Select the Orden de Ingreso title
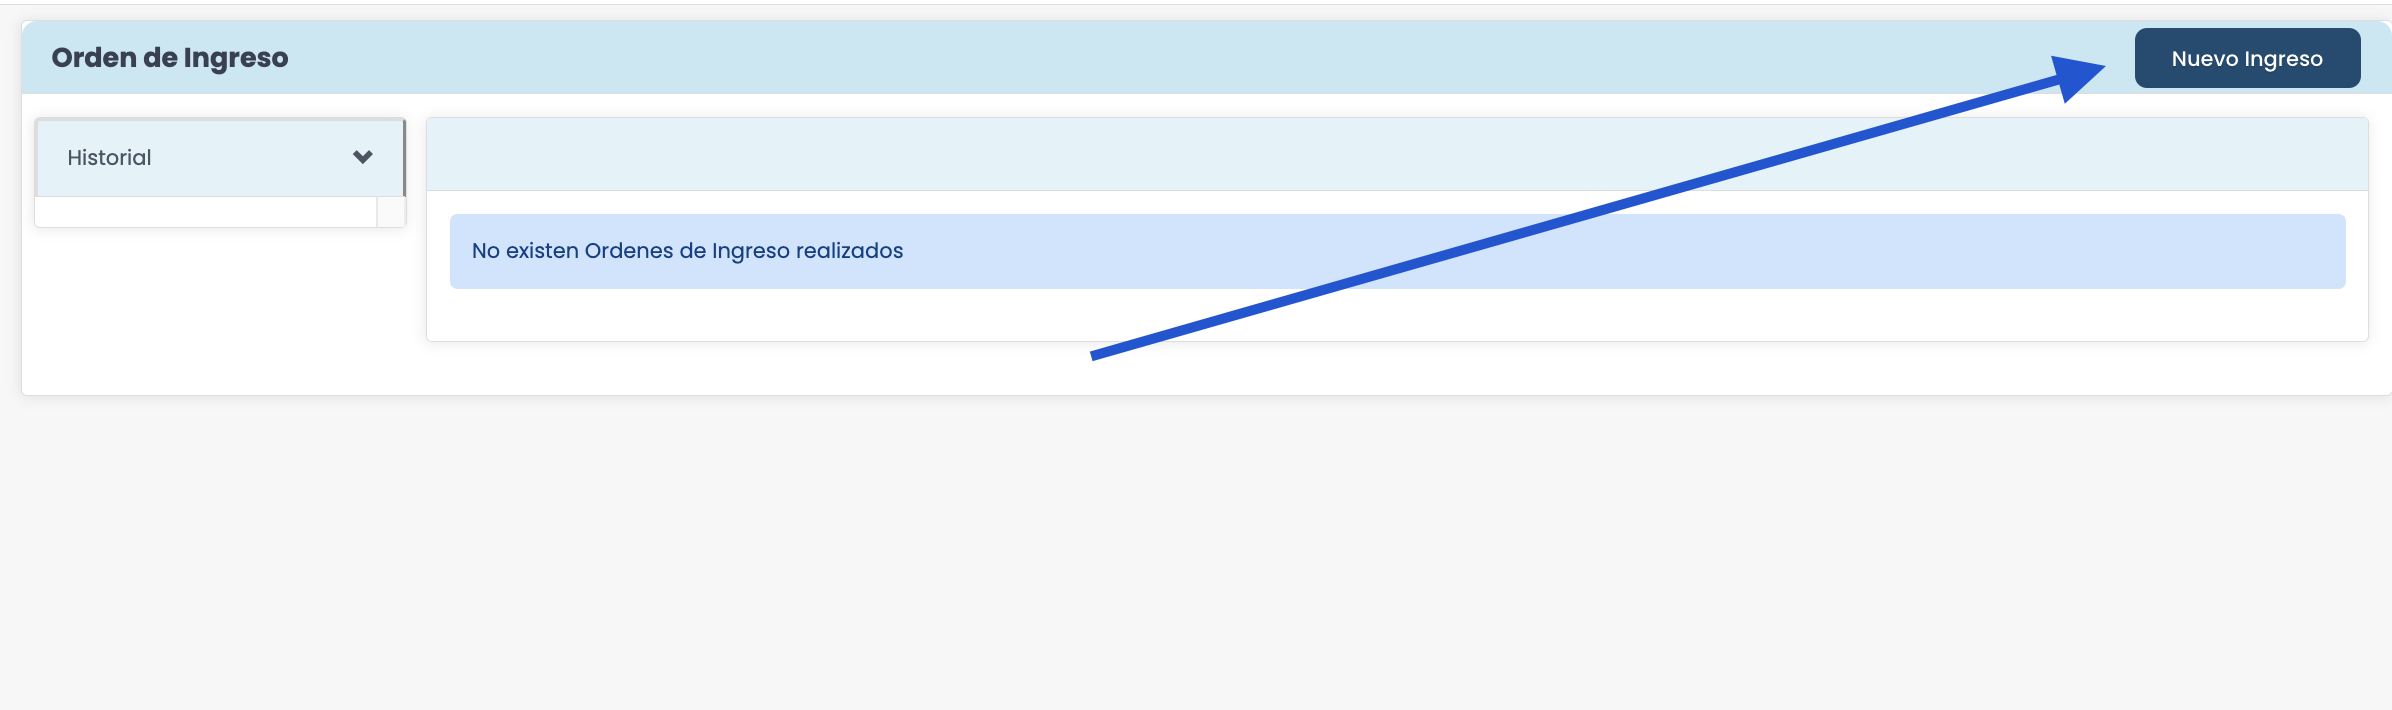 pyautogui.click(x=170, y=58)
